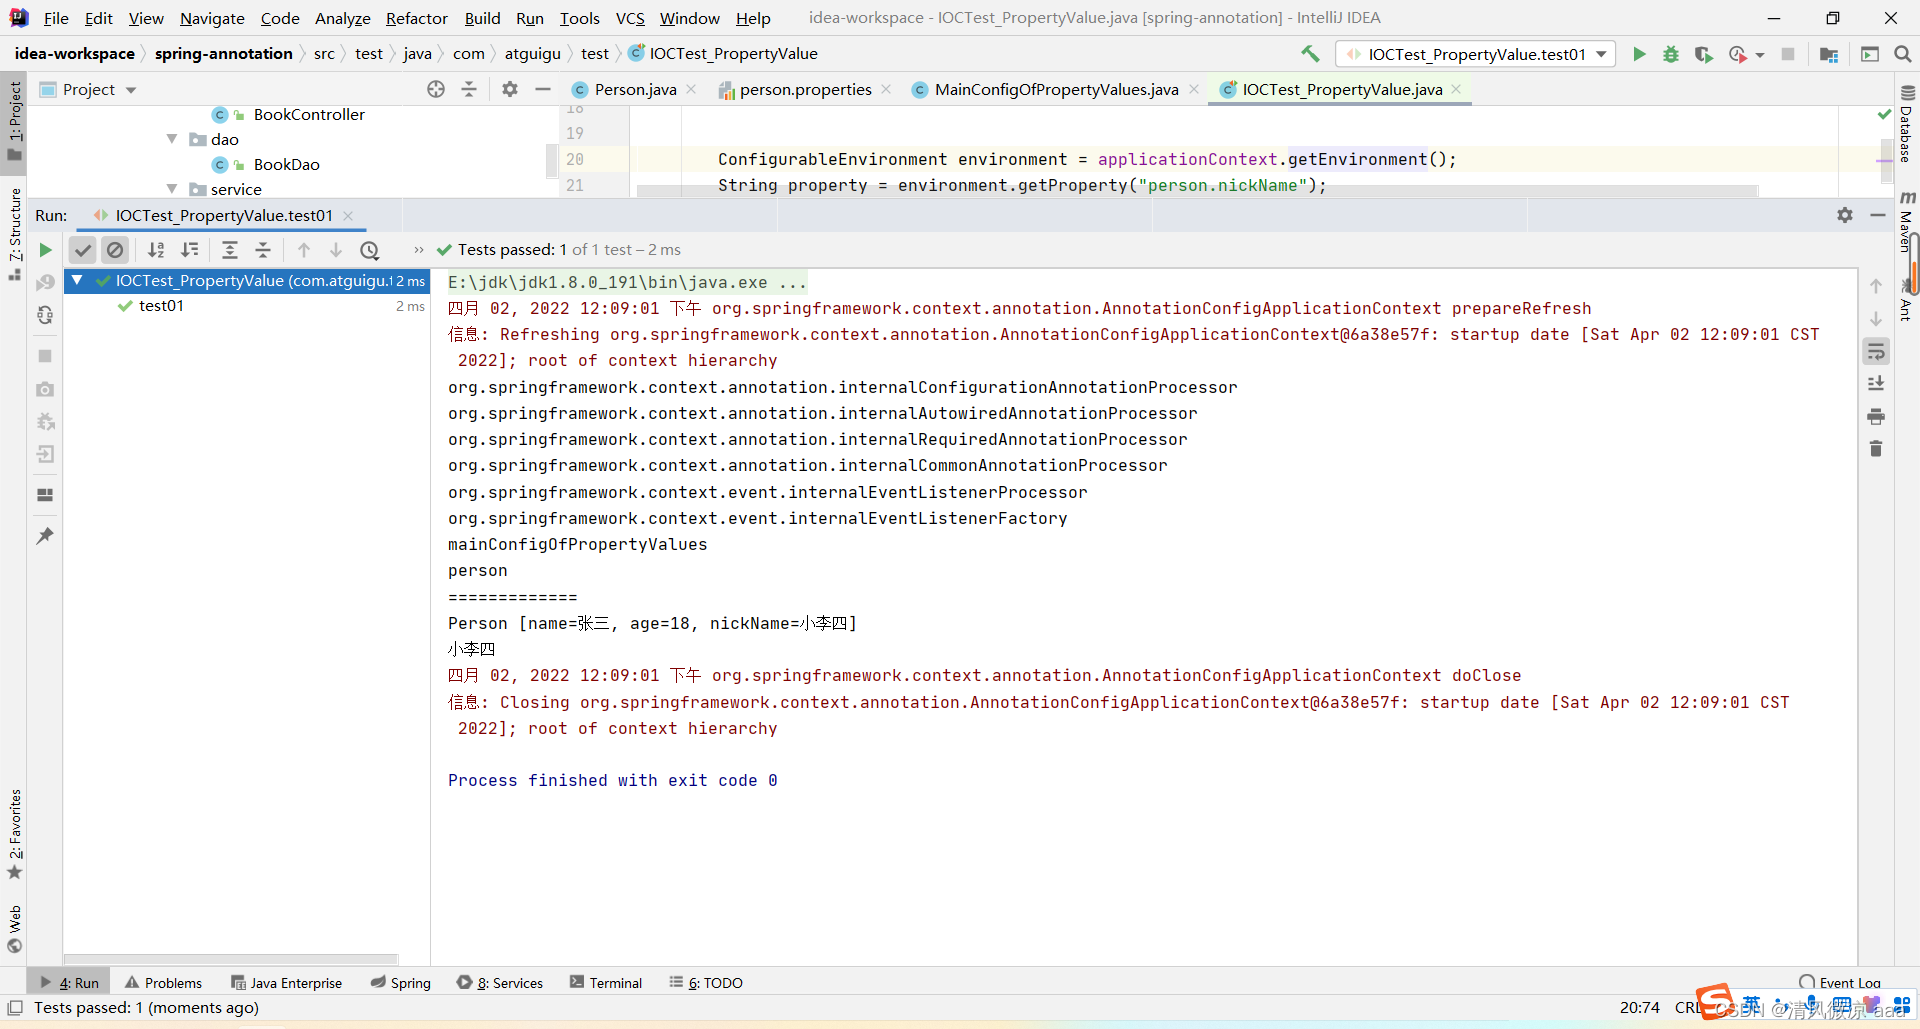Open the Refactor menu
This screenshot has width=1920, height=1029.
[x=417, y=18]
